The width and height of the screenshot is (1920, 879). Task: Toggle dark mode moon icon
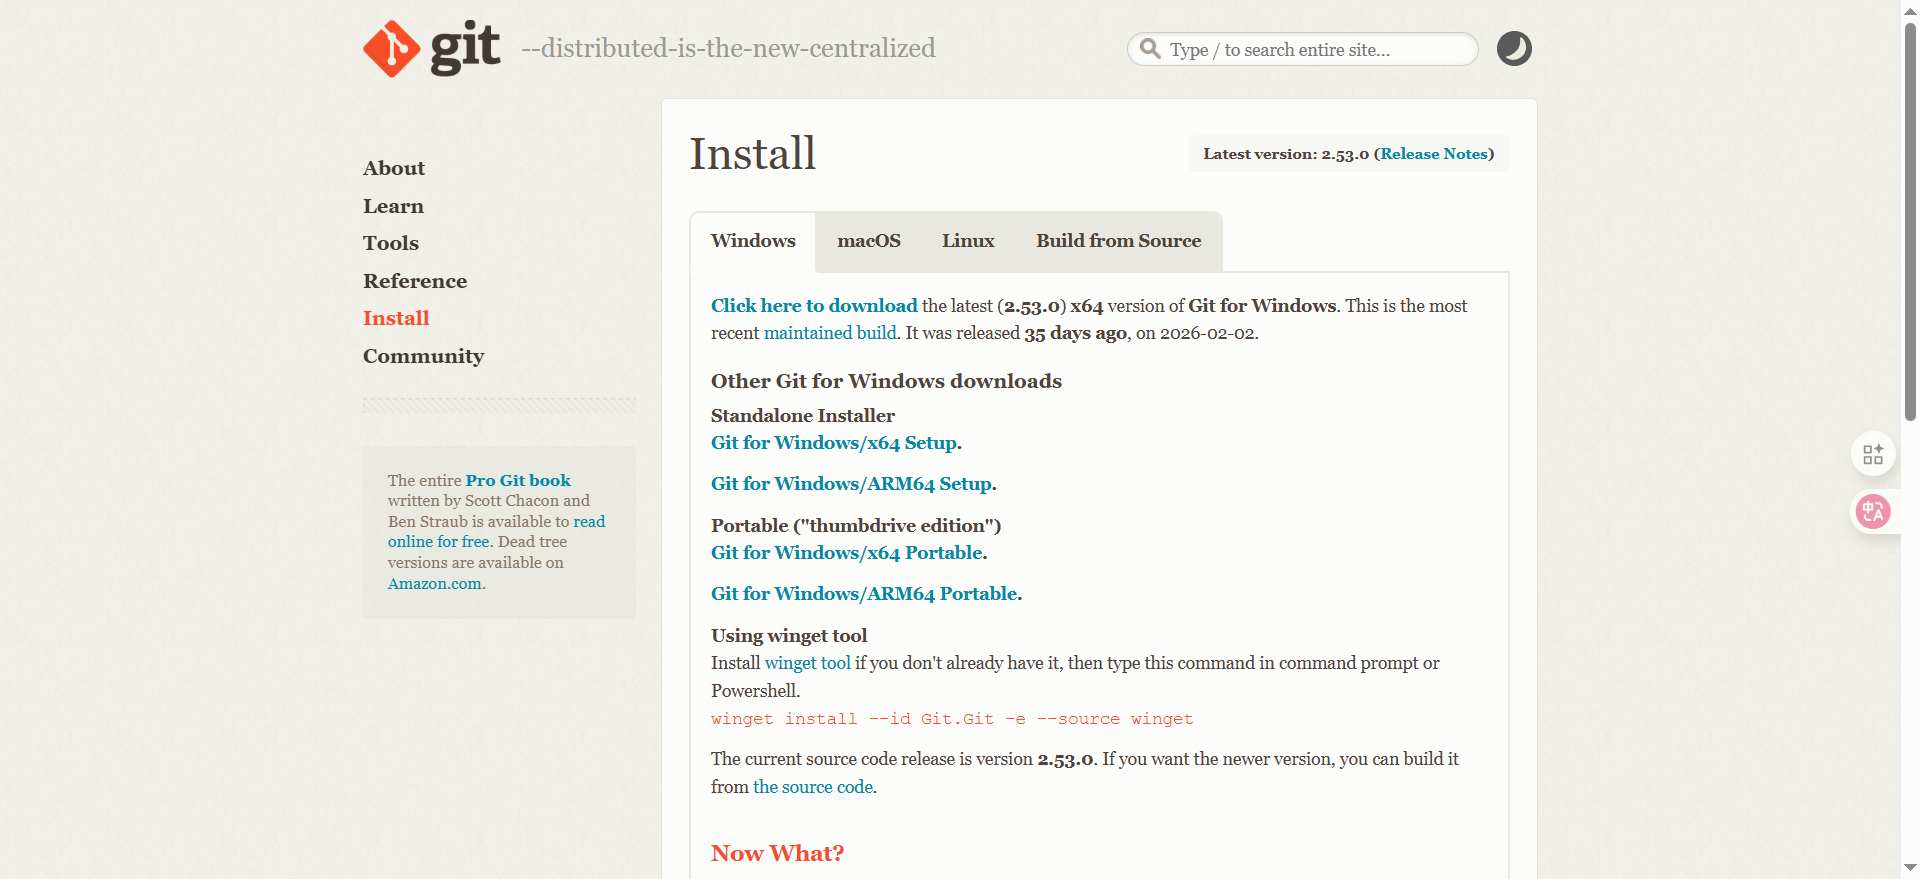1514,49
